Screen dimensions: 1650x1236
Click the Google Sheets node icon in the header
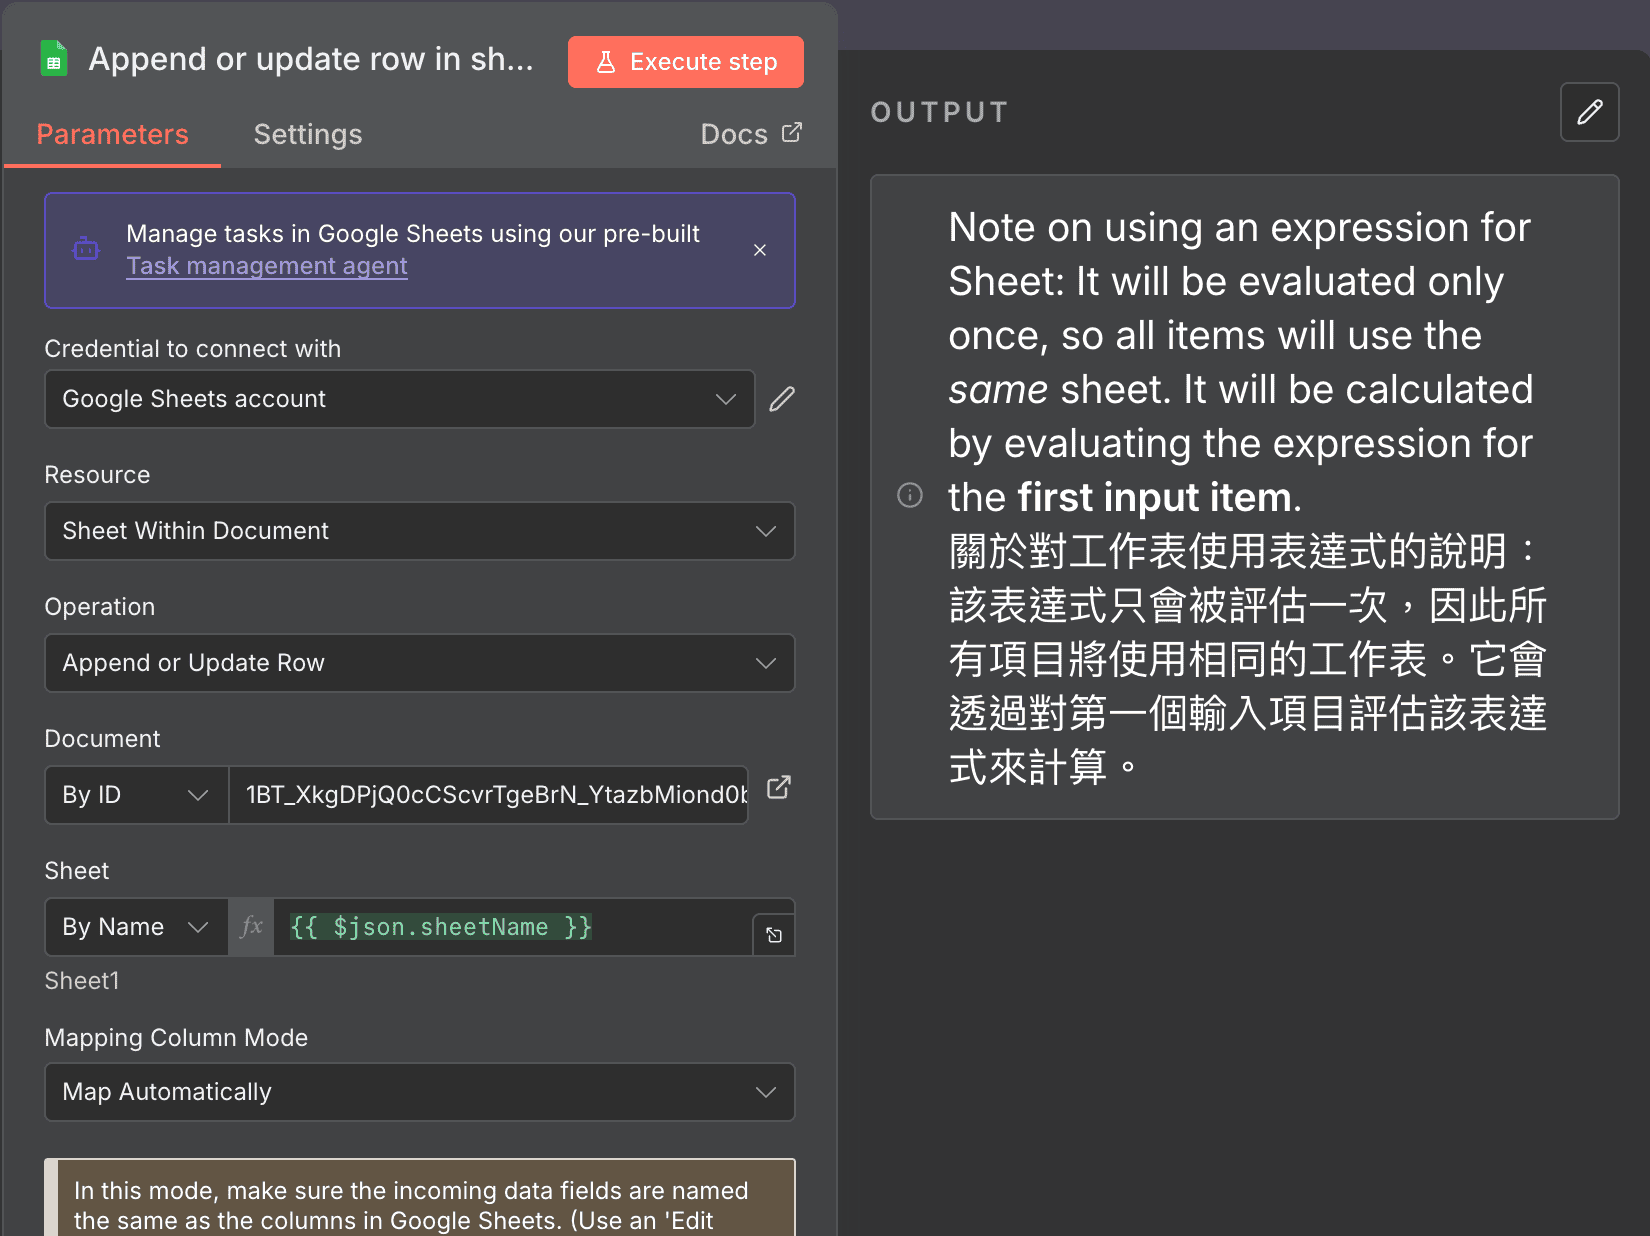click(x=53, y=58)
